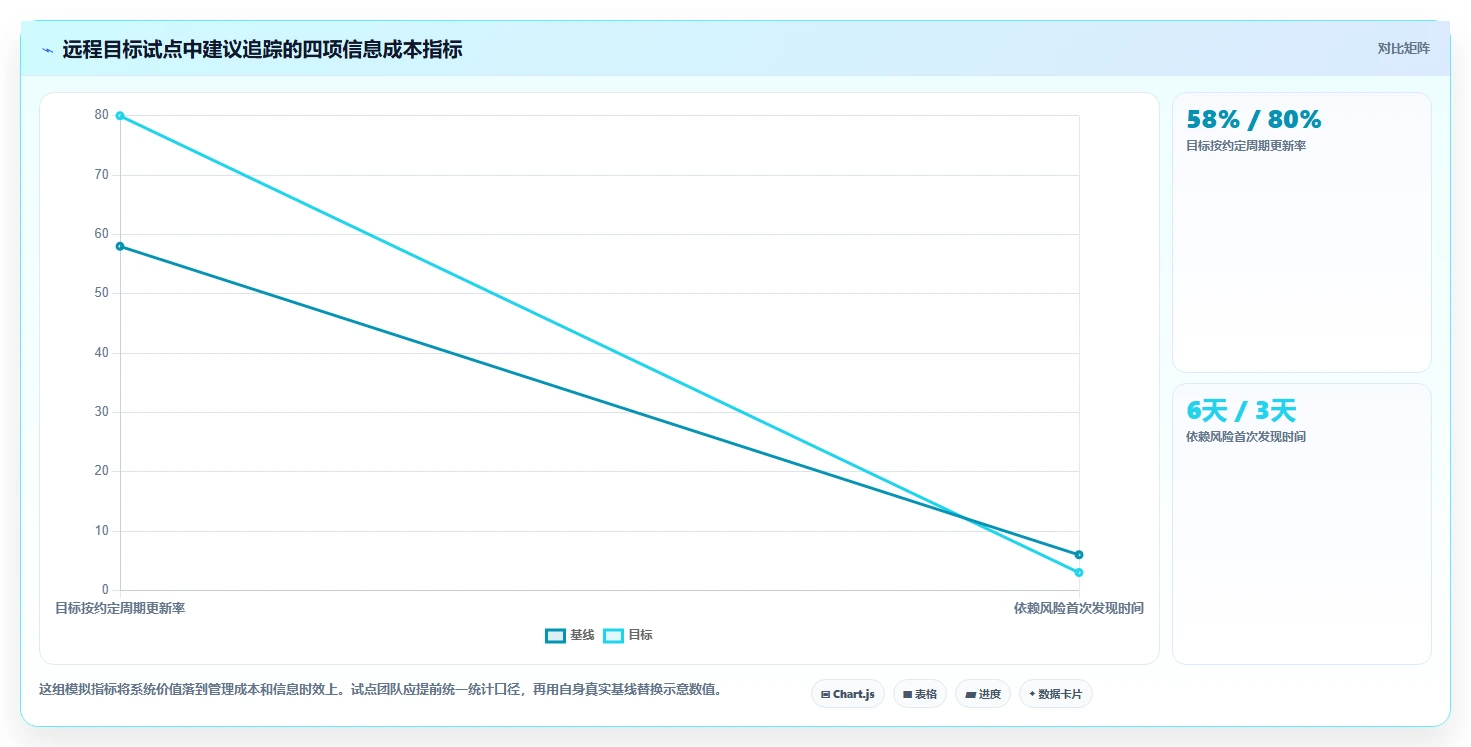Viewport: 1471px width, 747px height.
Task: Click the lightning icon beside the title
Action: pyautogui.click(x=47, y=50)
